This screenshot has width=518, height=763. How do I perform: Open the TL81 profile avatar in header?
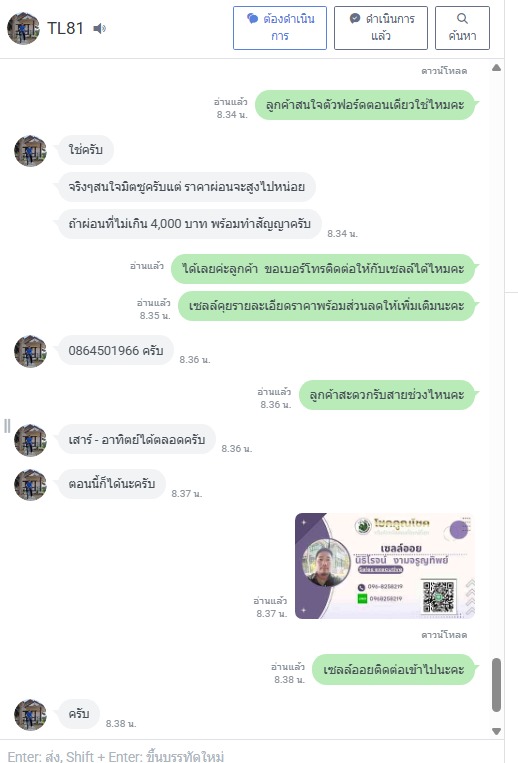point(23,28)
